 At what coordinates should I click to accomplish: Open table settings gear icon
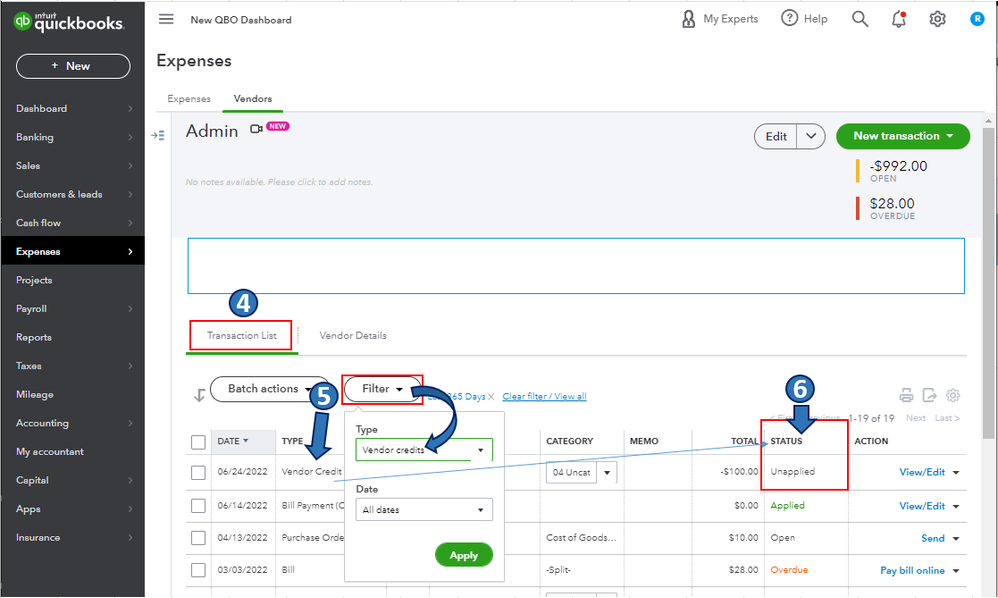pyautogui.click(x=953, y=395)
